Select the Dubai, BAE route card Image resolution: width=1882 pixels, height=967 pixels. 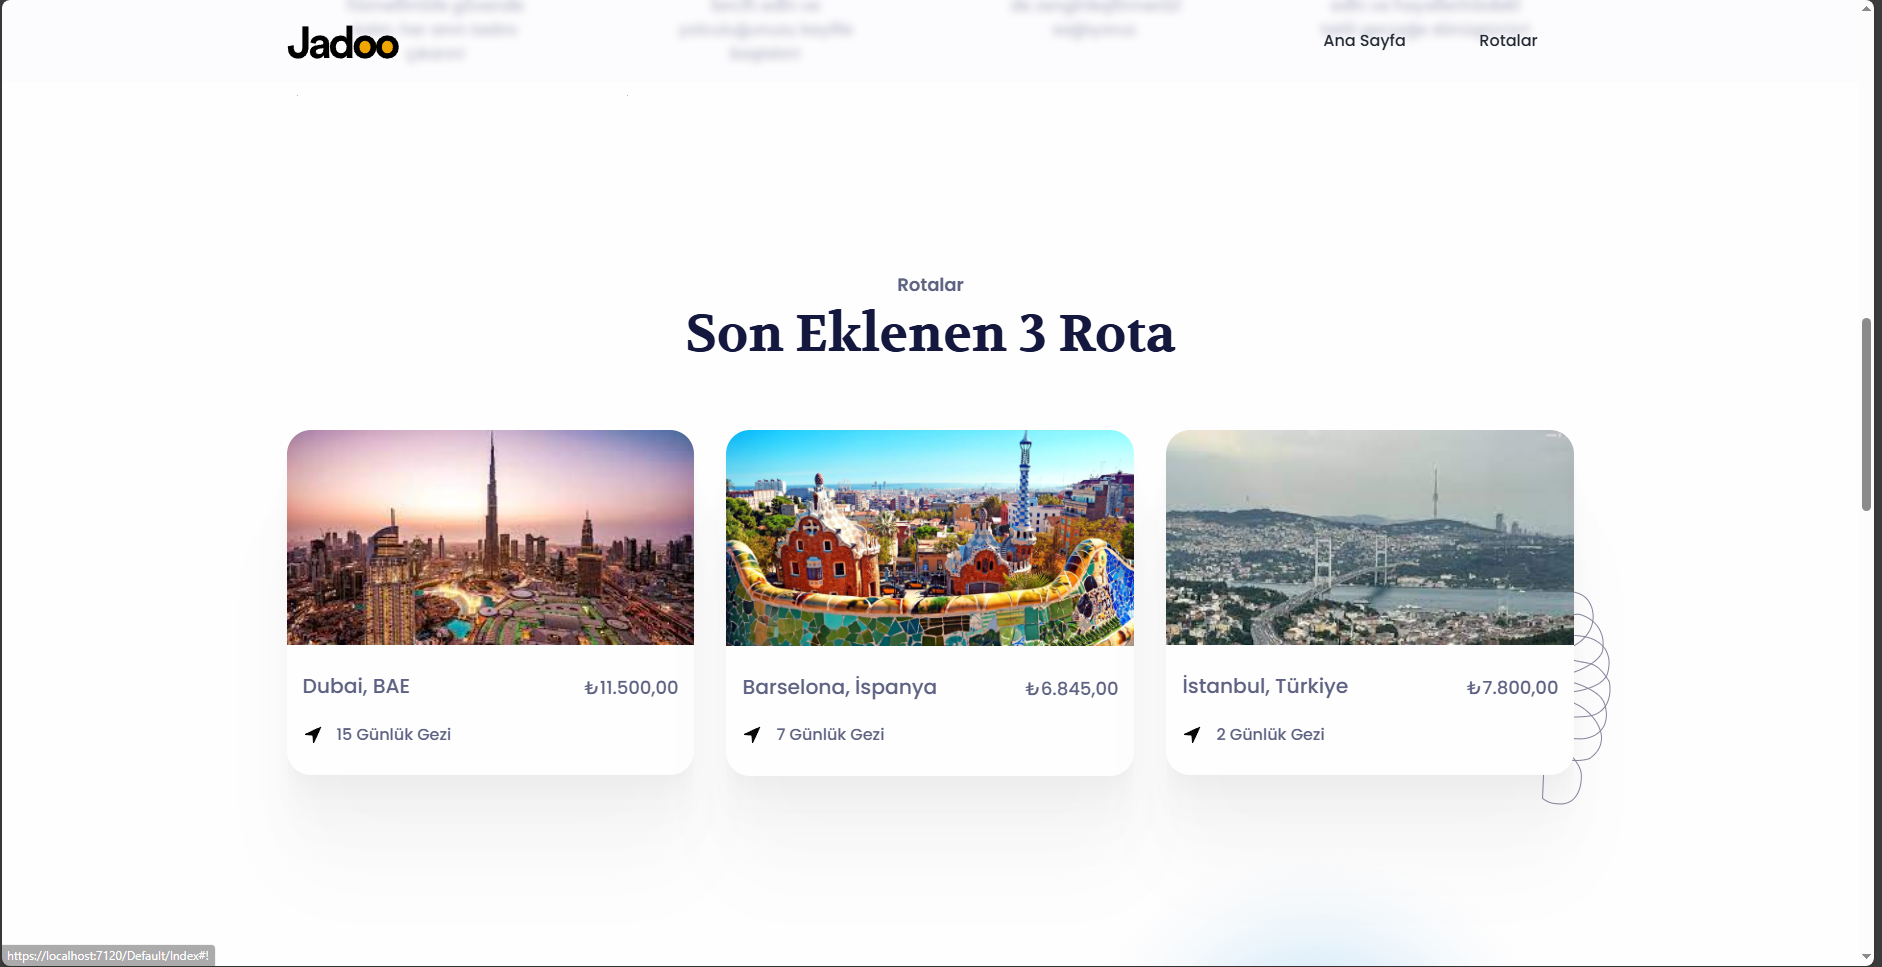click(490, 600)
